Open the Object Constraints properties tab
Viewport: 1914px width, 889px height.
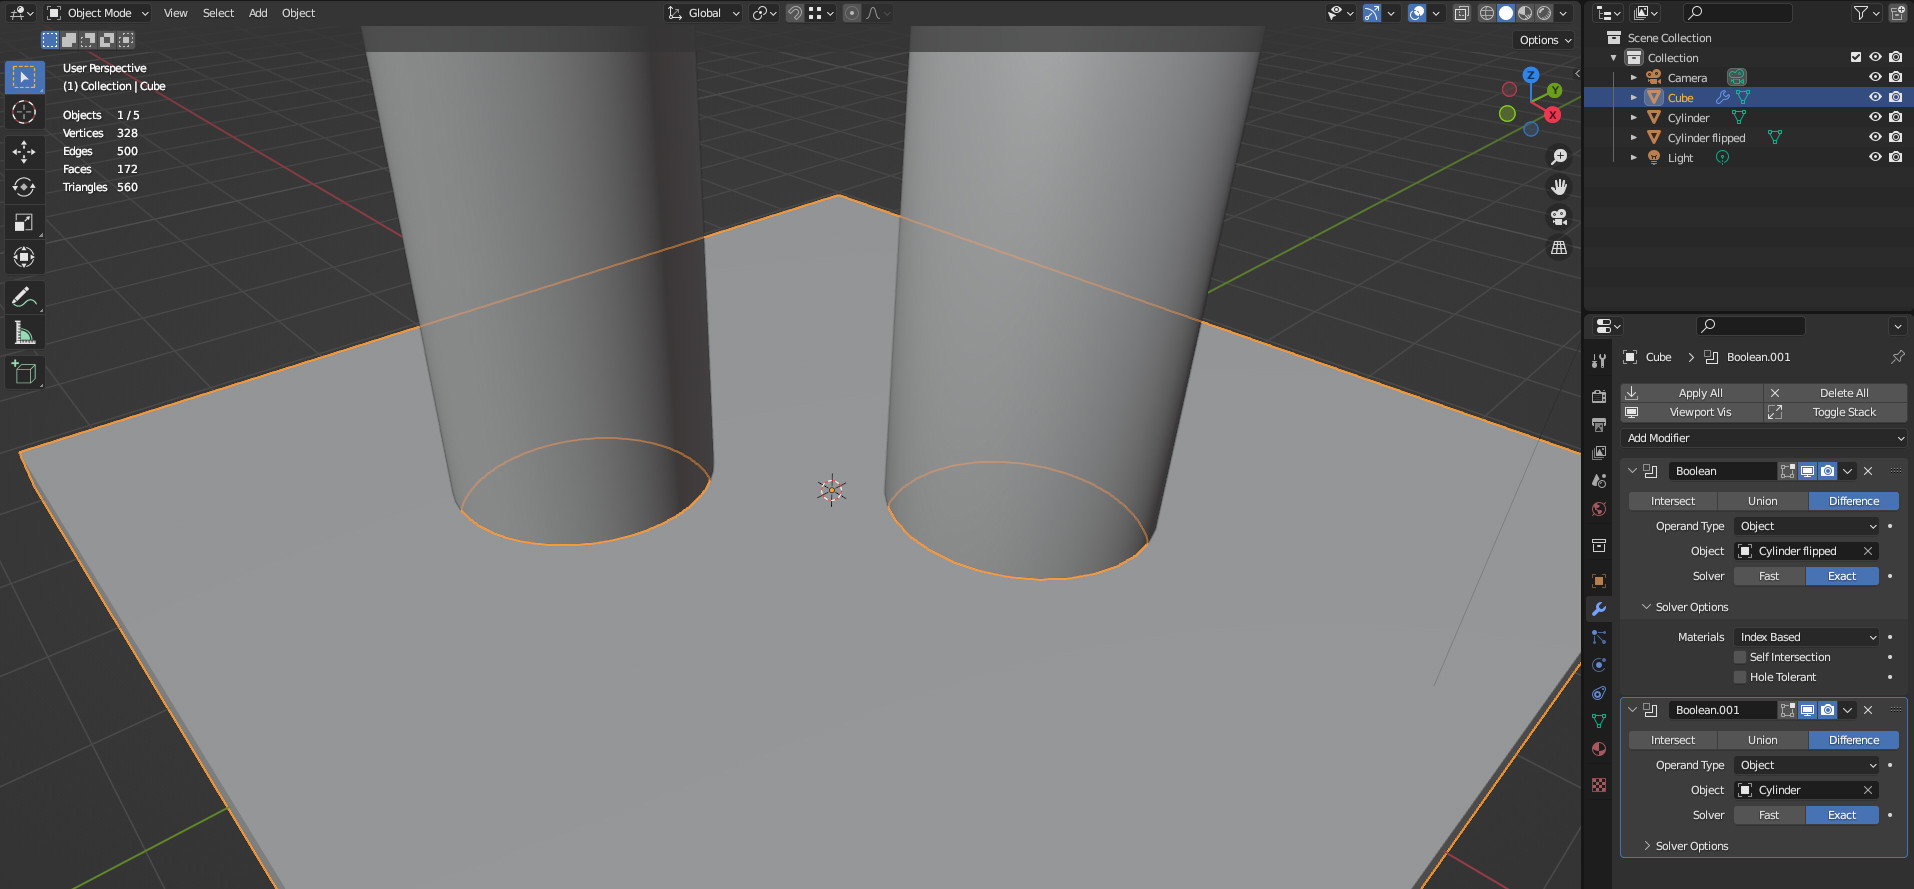coord(1599,693)
